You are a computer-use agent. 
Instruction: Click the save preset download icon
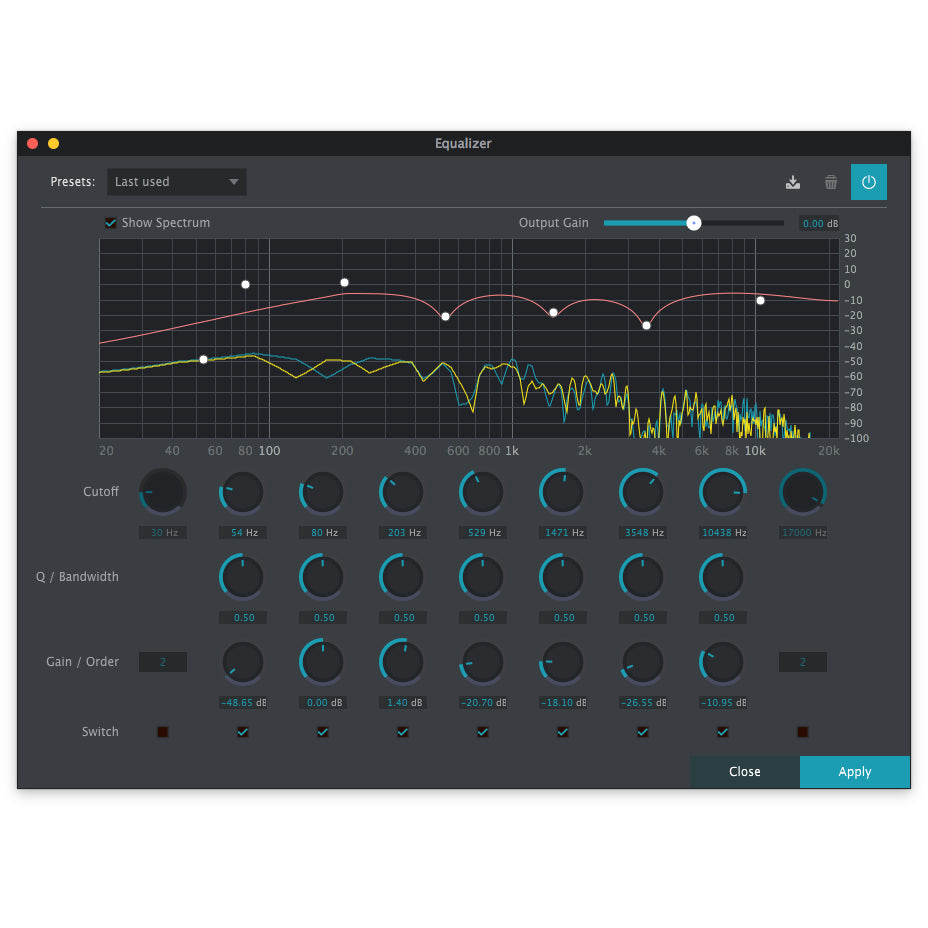(x=793, y=182)
